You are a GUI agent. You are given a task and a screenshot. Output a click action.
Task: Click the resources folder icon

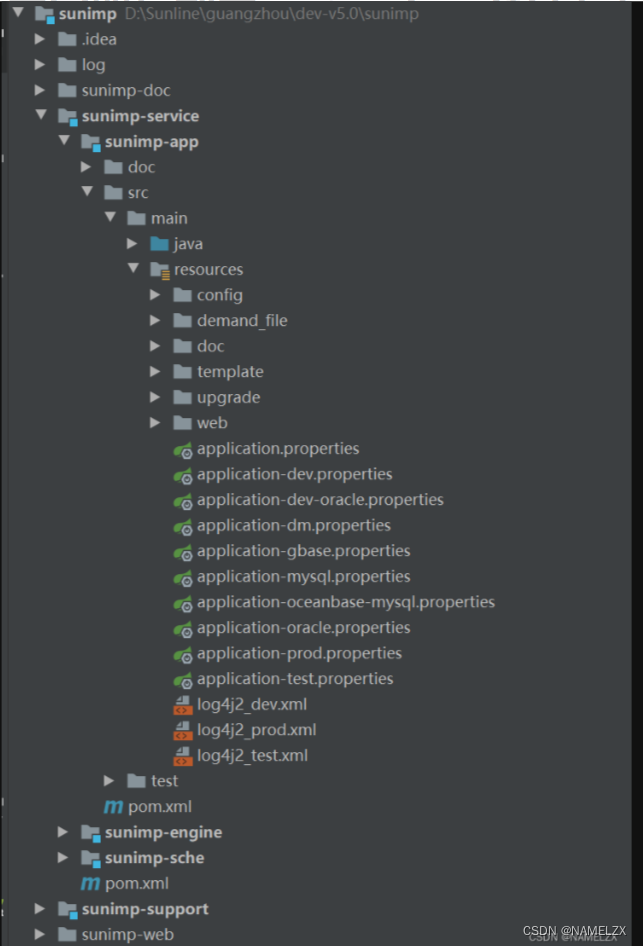pos(159,269)
